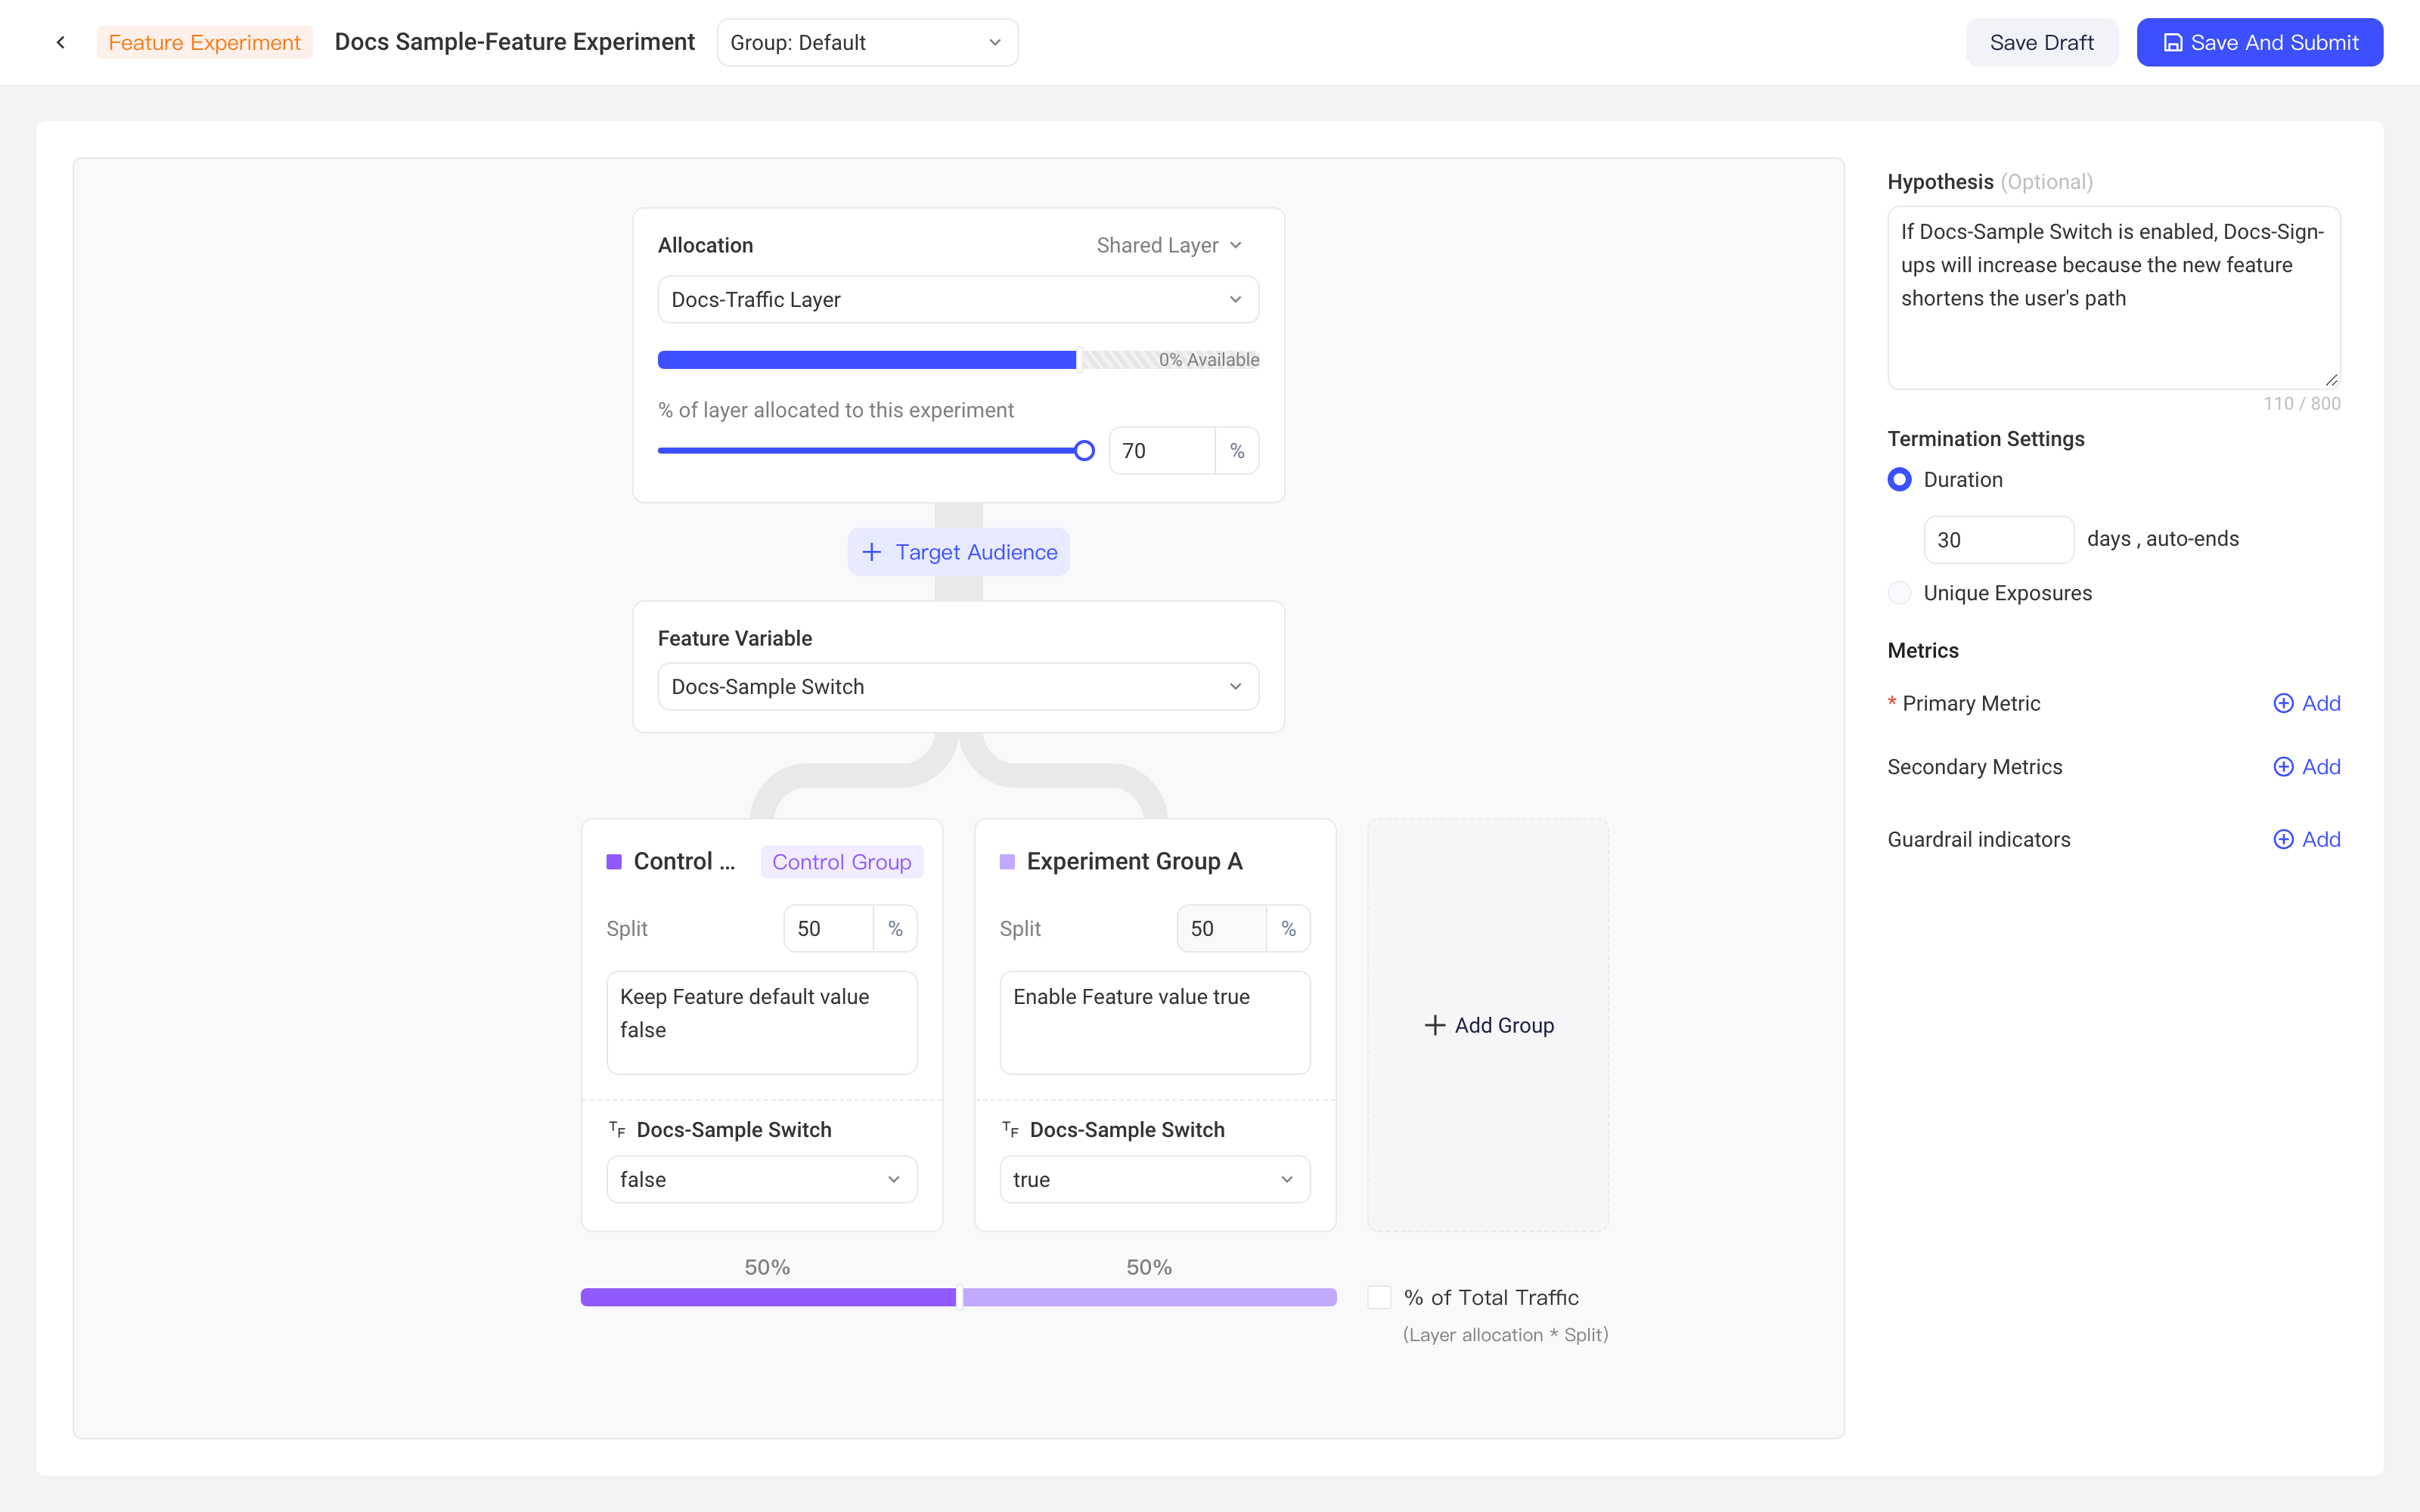Image resolution: width=2420 pixels, height=1512 pixels.
Task: Select the Duration radio button
Action: (x=1899, y=480)
